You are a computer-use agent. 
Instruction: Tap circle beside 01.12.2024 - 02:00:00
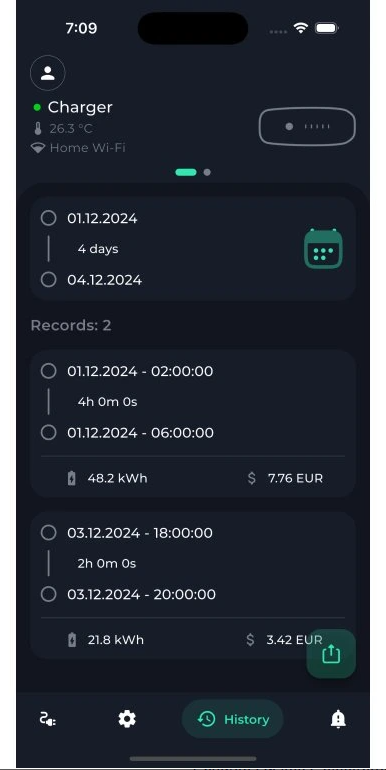pos(48,371)
